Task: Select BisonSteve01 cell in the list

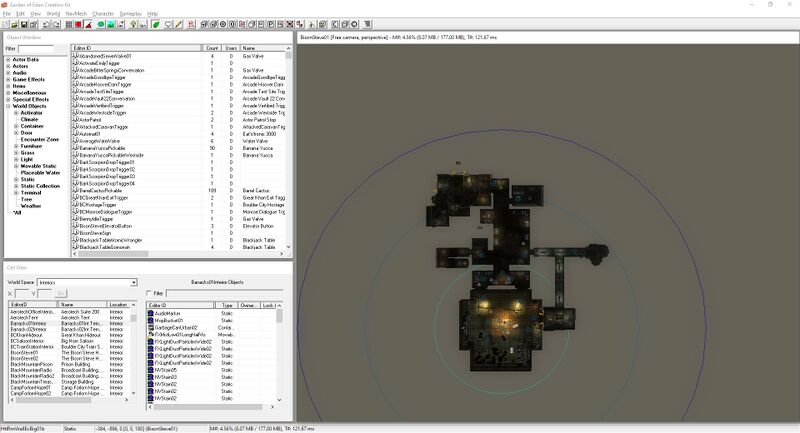Action: (x=24, y=353)
